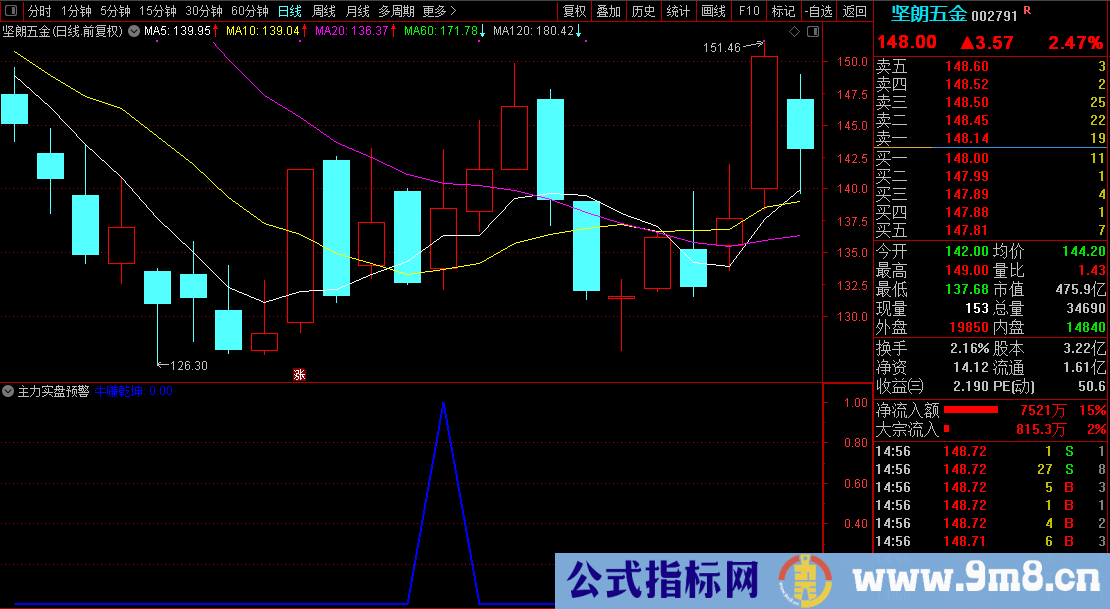Click the split-window icon beside the diamond mark

tap(813, 31)
